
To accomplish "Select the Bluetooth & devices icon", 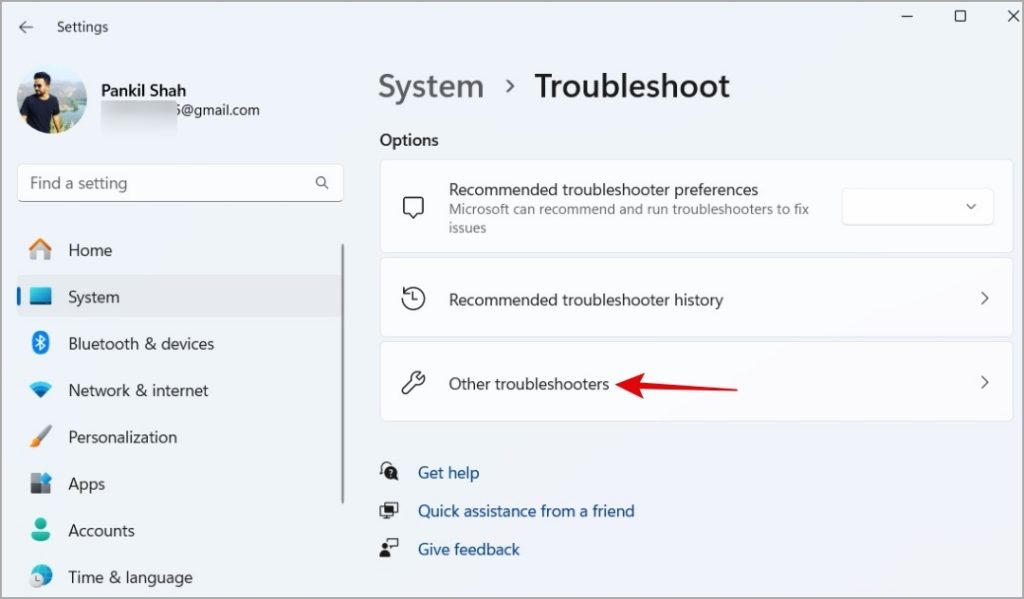I will click(x=40, y=343).
